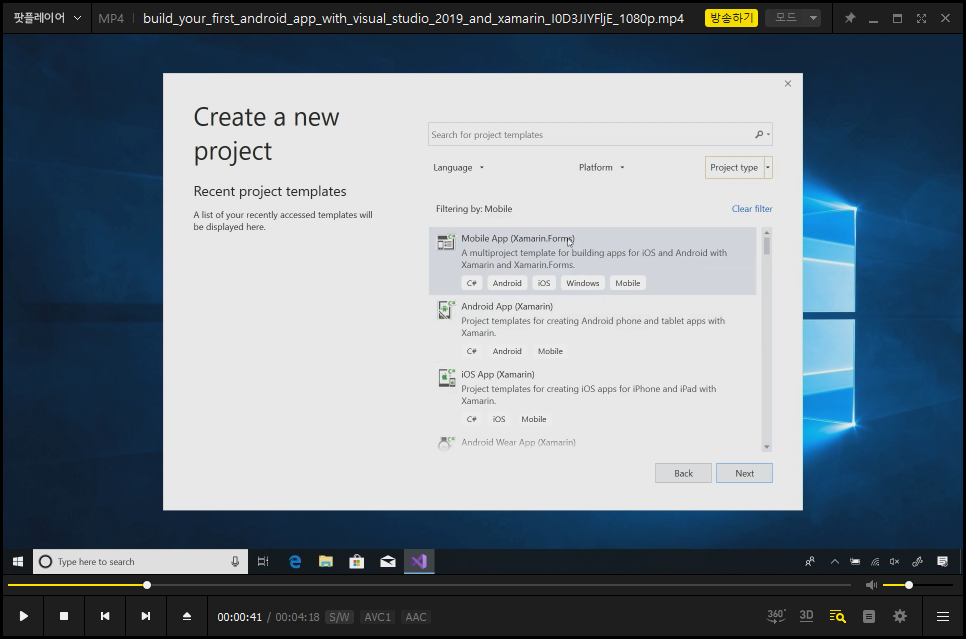Click the eject/open file icon
Viewport: 966px width, 639px height.
187,616
